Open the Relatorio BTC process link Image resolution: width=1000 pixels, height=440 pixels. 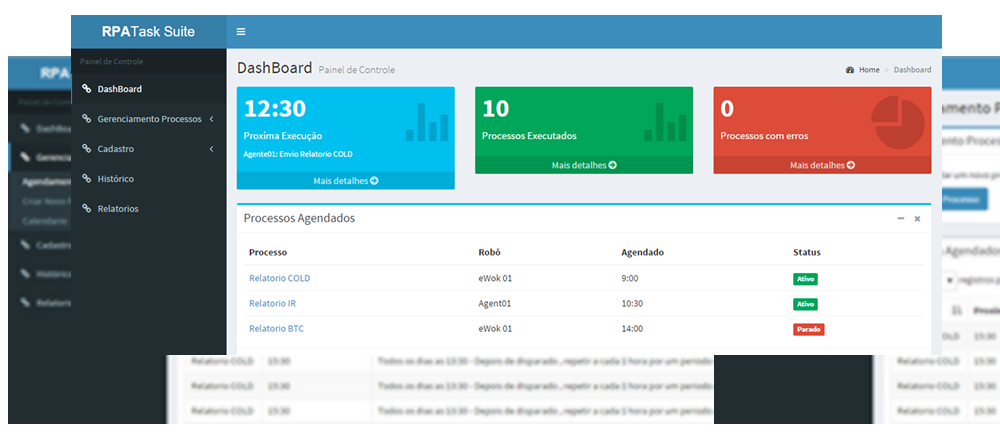274,329
